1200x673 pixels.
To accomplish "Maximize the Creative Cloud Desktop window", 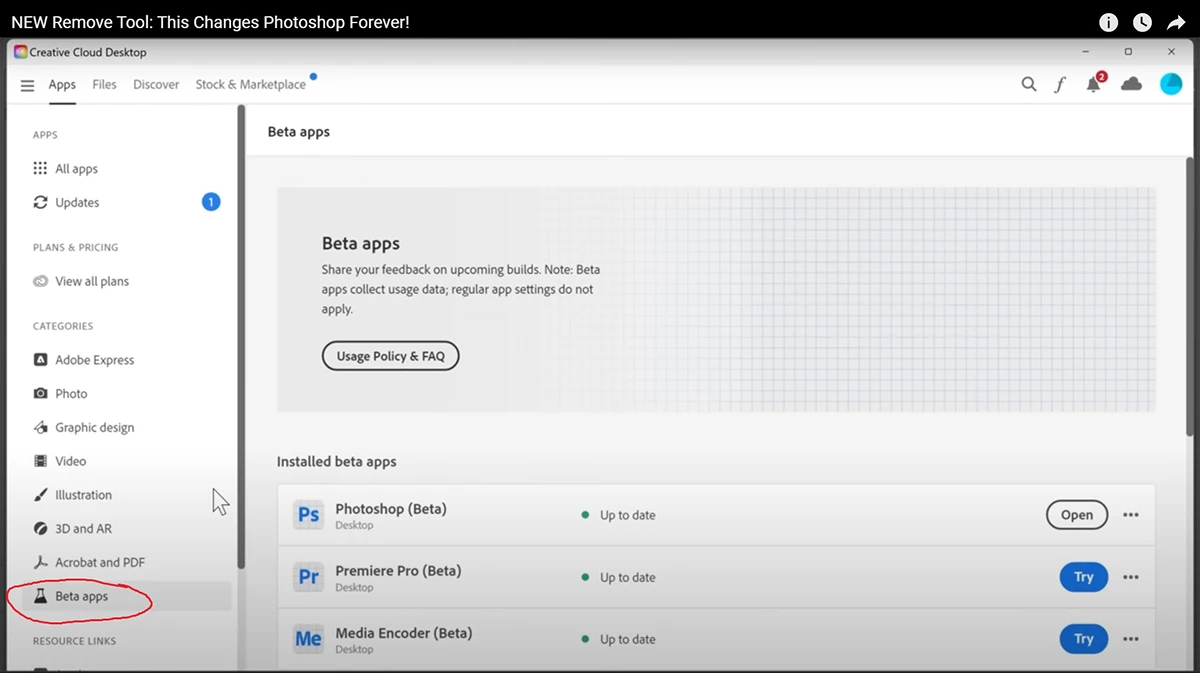I will point(1128,52).
